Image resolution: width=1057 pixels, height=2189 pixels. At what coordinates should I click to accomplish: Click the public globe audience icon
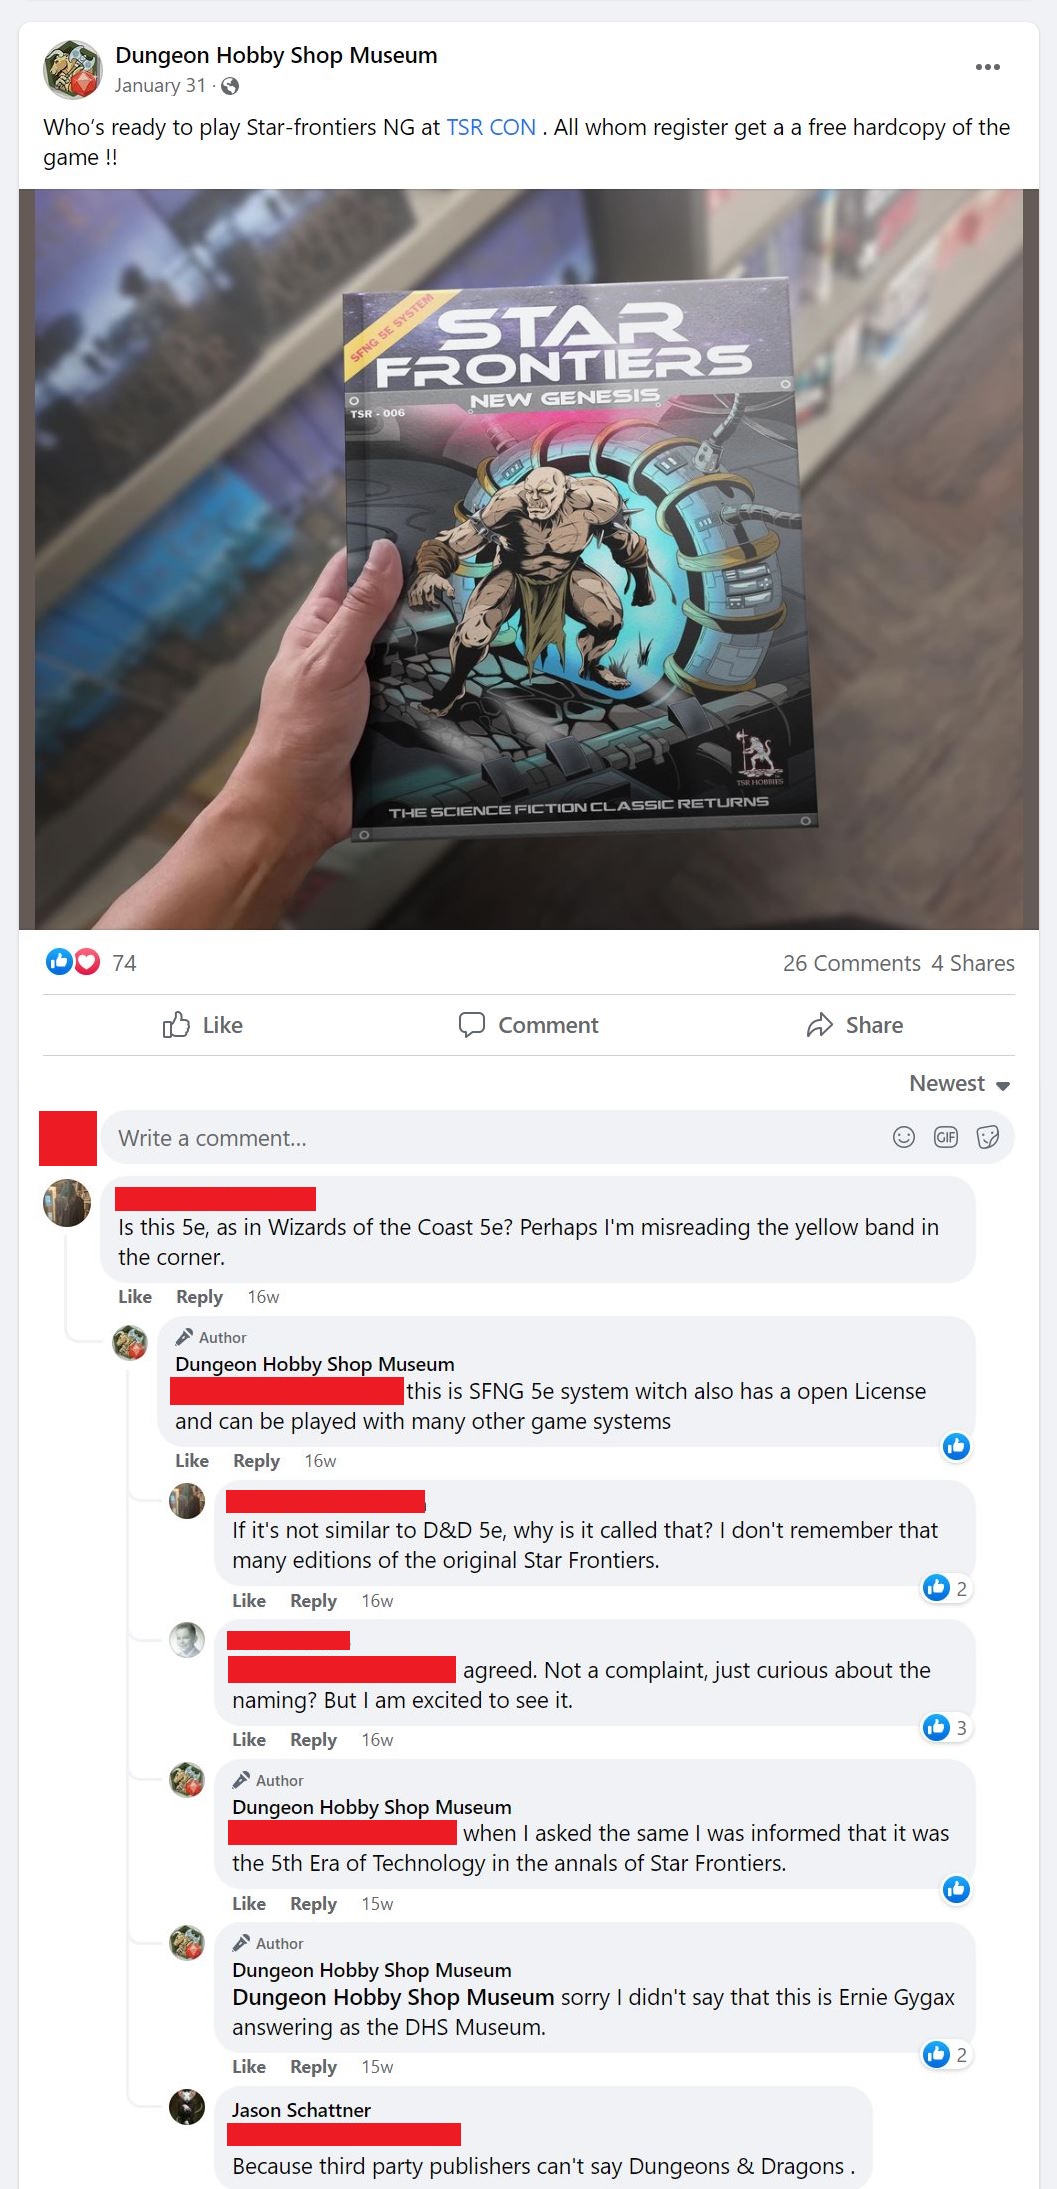click(230, 86)
